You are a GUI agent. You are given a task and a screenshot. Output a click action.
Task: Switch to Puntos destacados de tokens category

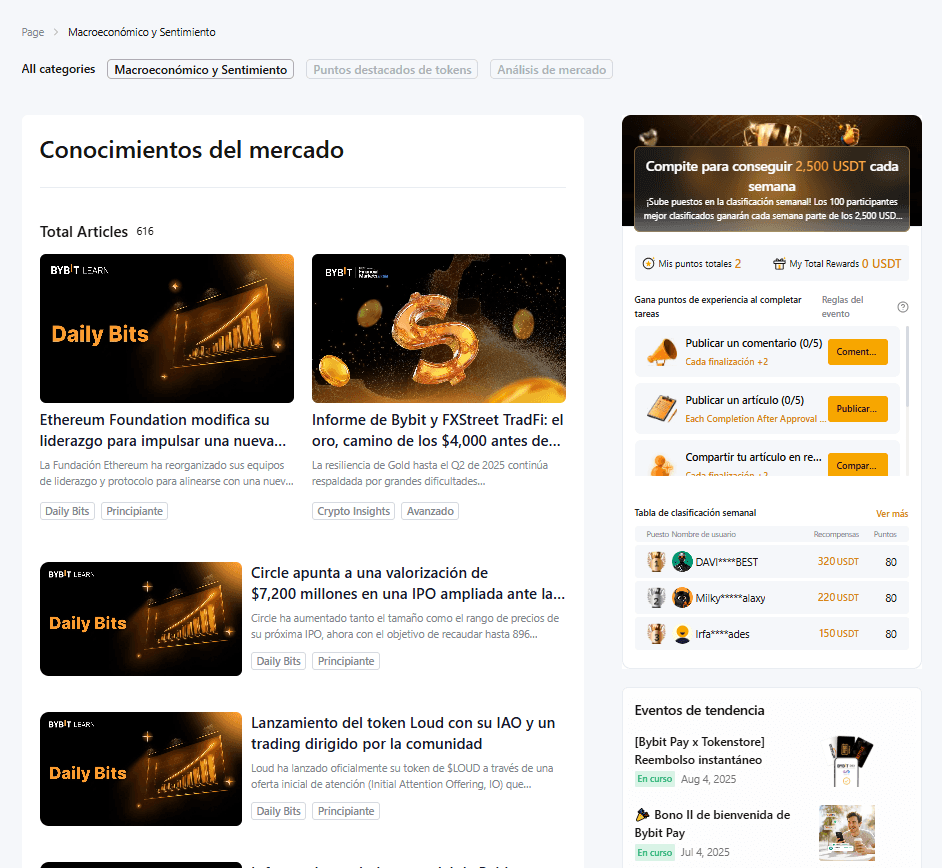392,69
